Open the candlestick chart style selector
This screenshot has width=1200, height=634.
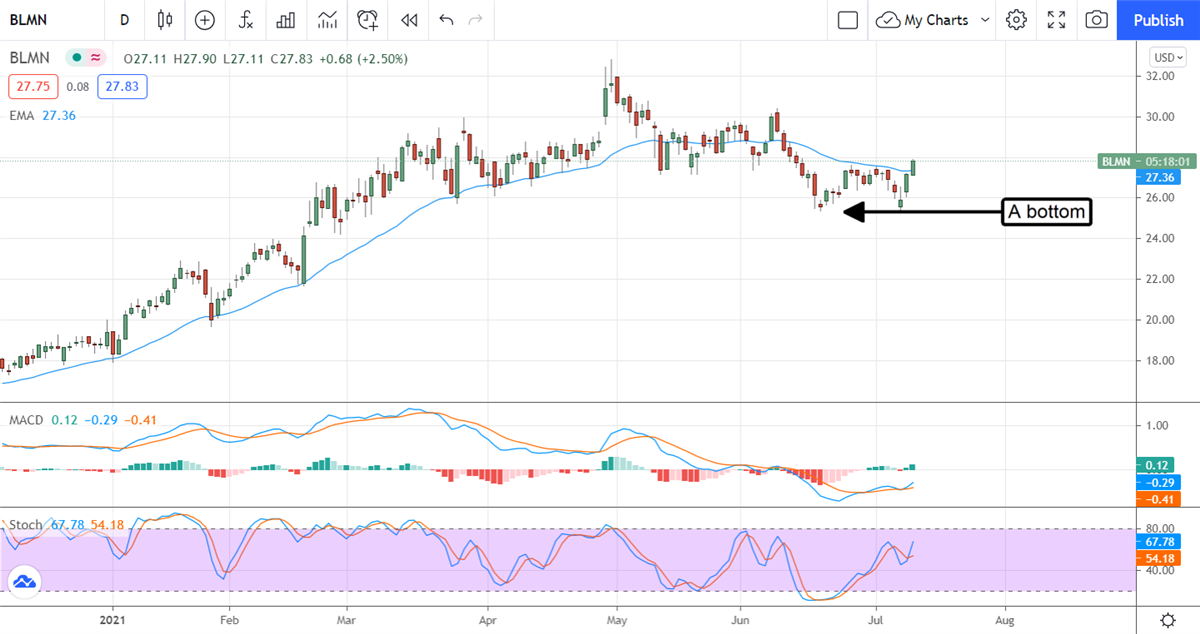(165, 20)
